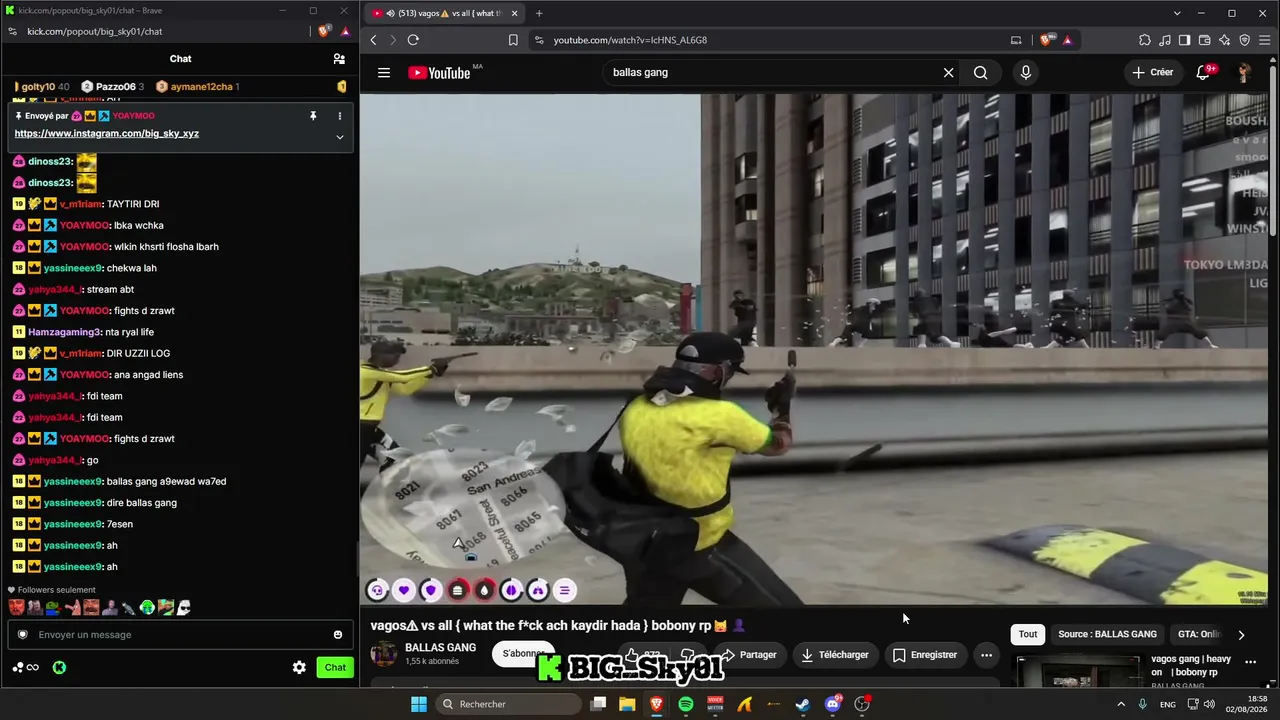Open chat user list icon
The width and height of the screenshot is (1280, 720).
(339, 59)
